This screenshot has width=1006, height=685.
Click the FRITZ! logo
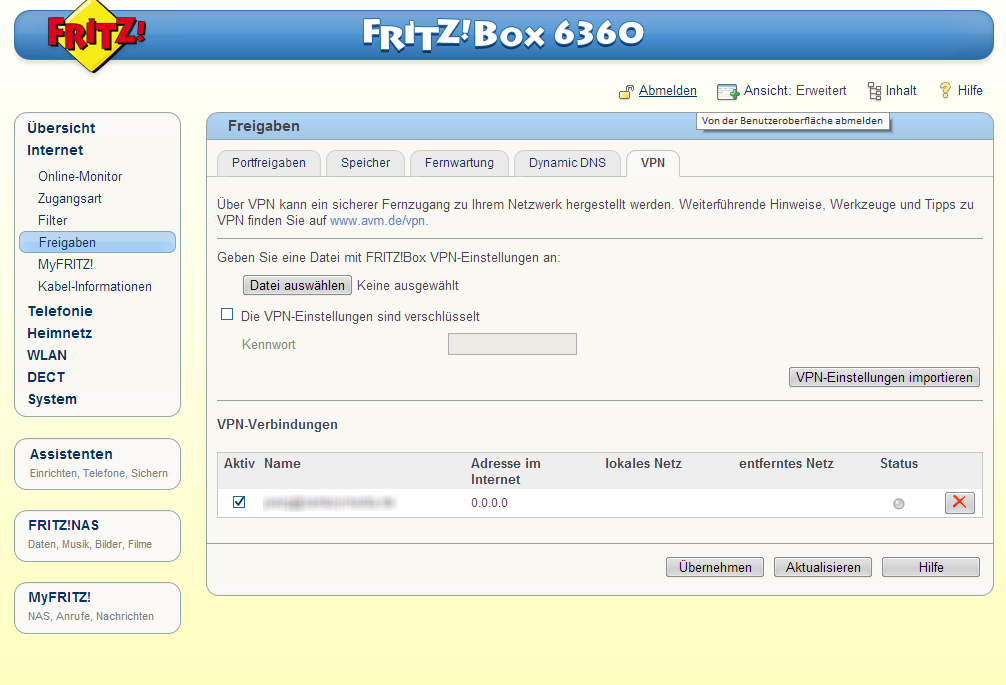click(96, 36)
